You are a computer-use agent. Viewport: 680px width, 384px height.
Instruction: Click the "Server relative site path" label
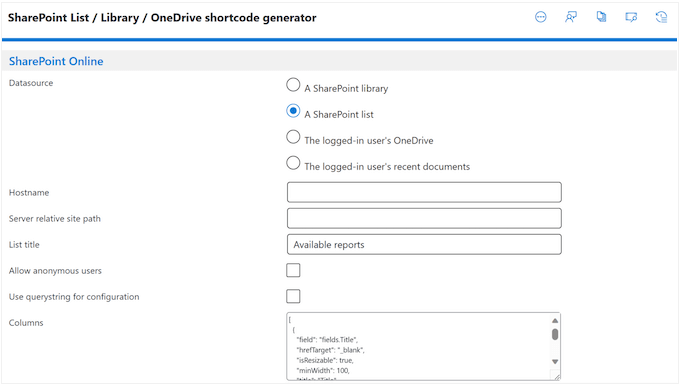coord(55,219)
